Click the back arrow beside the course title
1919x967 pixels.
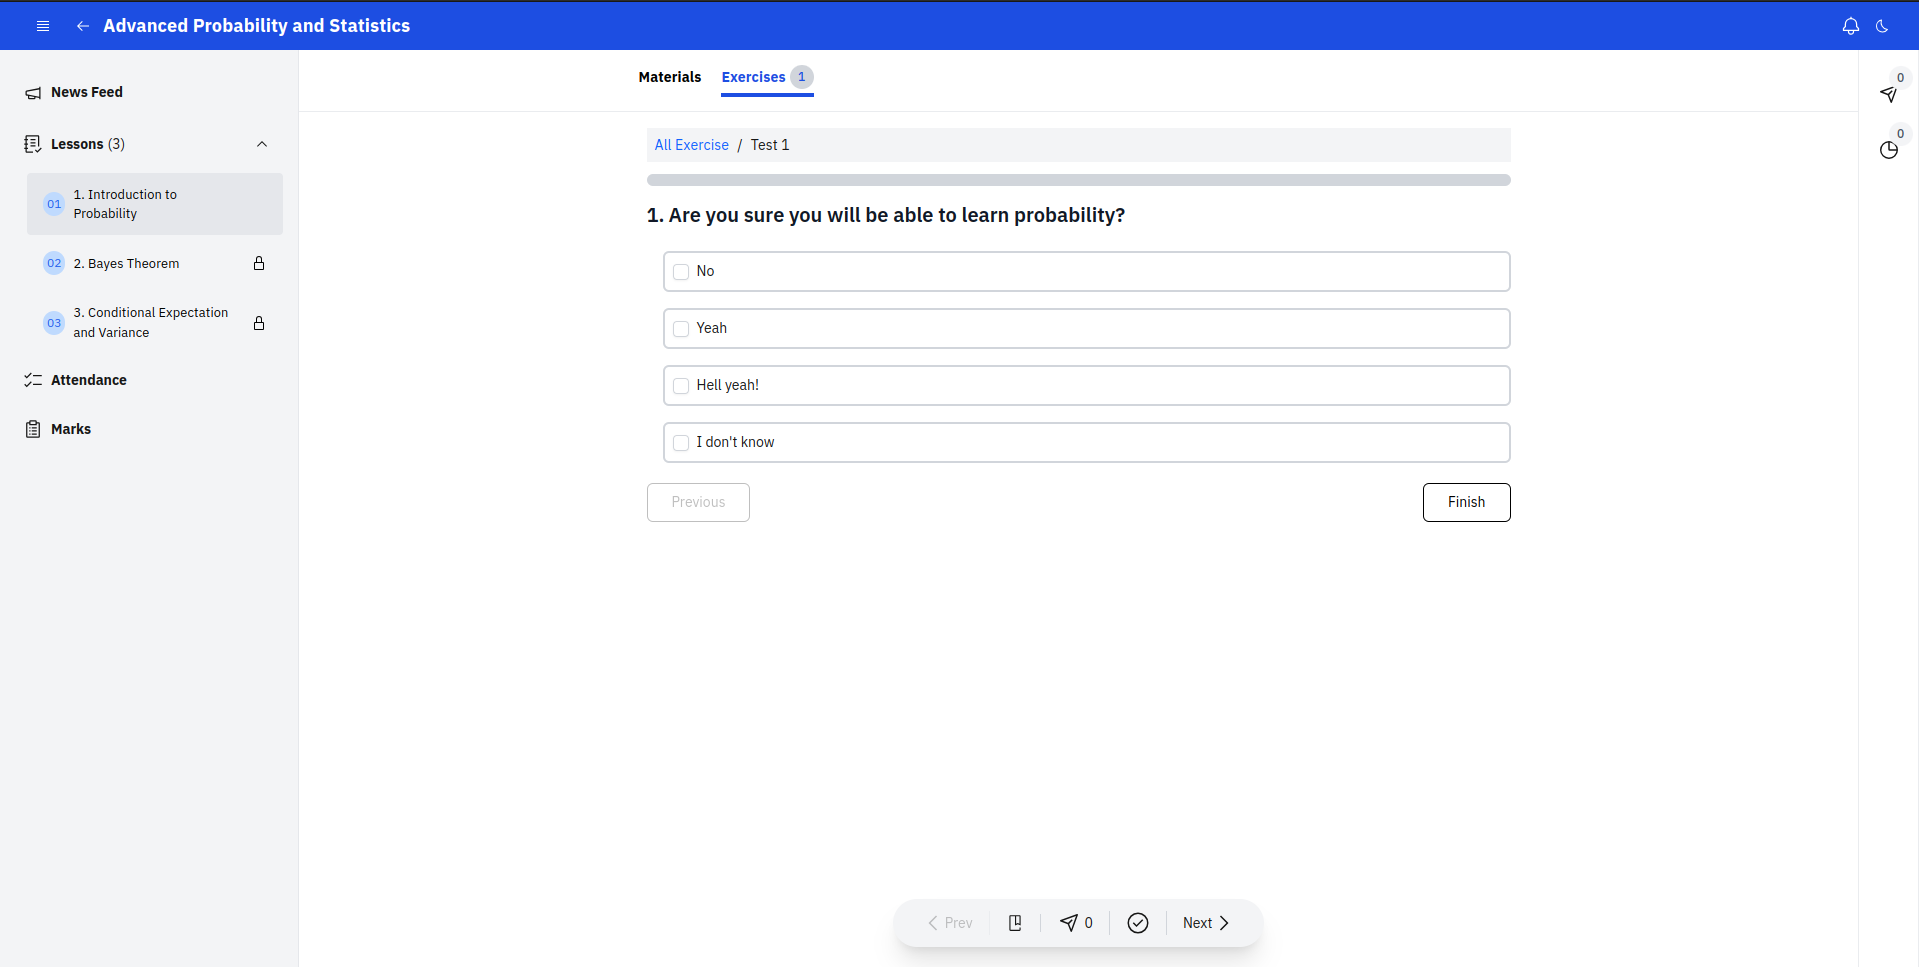tap(82, 26)
